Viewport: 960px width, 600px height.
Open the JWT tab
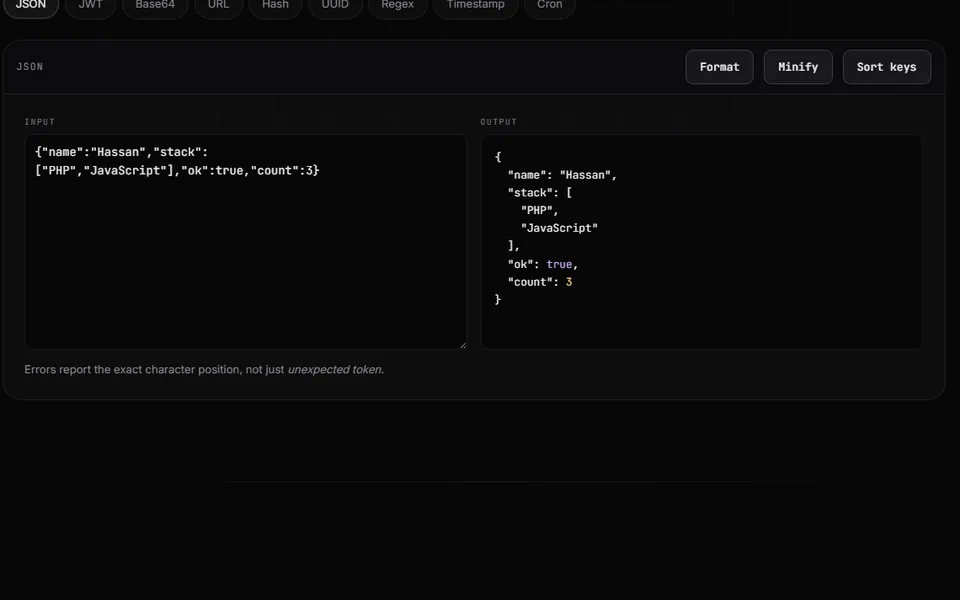[91, 6]
